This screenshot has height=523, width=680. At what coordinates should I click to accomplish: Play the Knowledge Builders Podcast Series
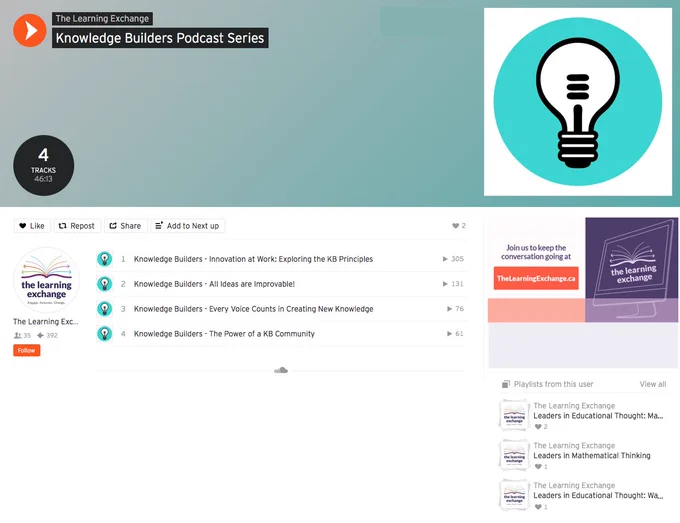(29, 30)
